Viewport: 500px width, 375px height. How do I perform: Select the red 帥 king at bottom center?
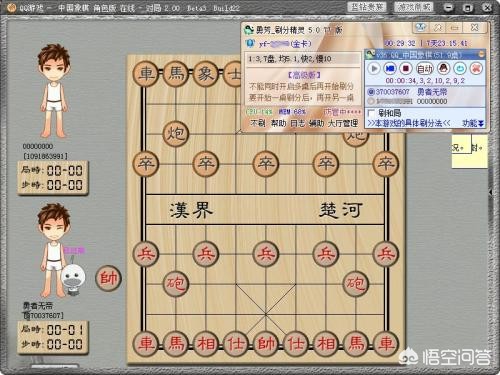pyautogui.click(x=266, y=343)
